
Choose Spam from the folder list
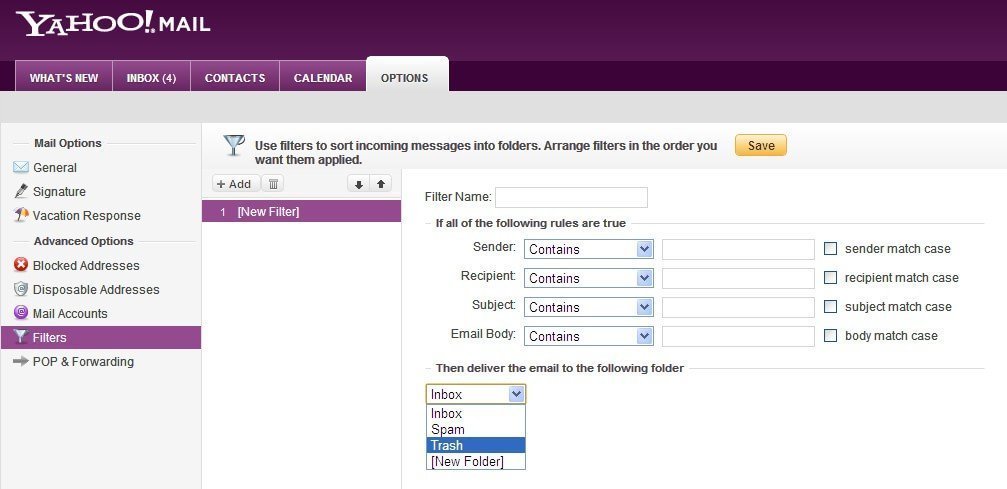[x=476, y=429]
